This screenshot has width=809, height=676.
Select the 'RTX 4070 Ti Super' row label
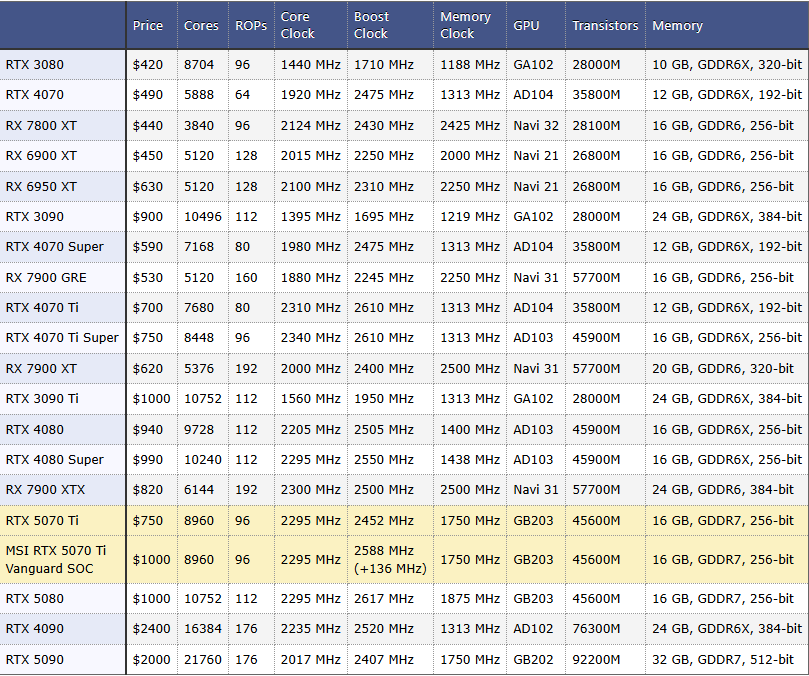tap(62, 337)
